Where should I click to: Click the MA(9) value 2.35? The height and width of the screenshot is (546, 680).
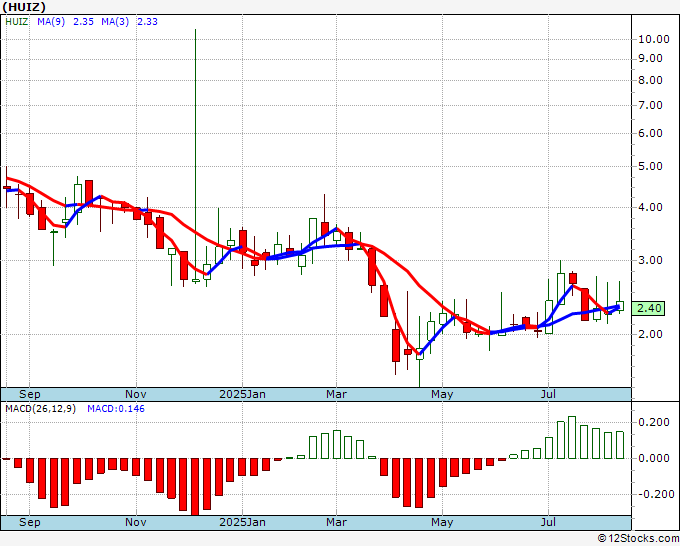[x=83, y=22]
